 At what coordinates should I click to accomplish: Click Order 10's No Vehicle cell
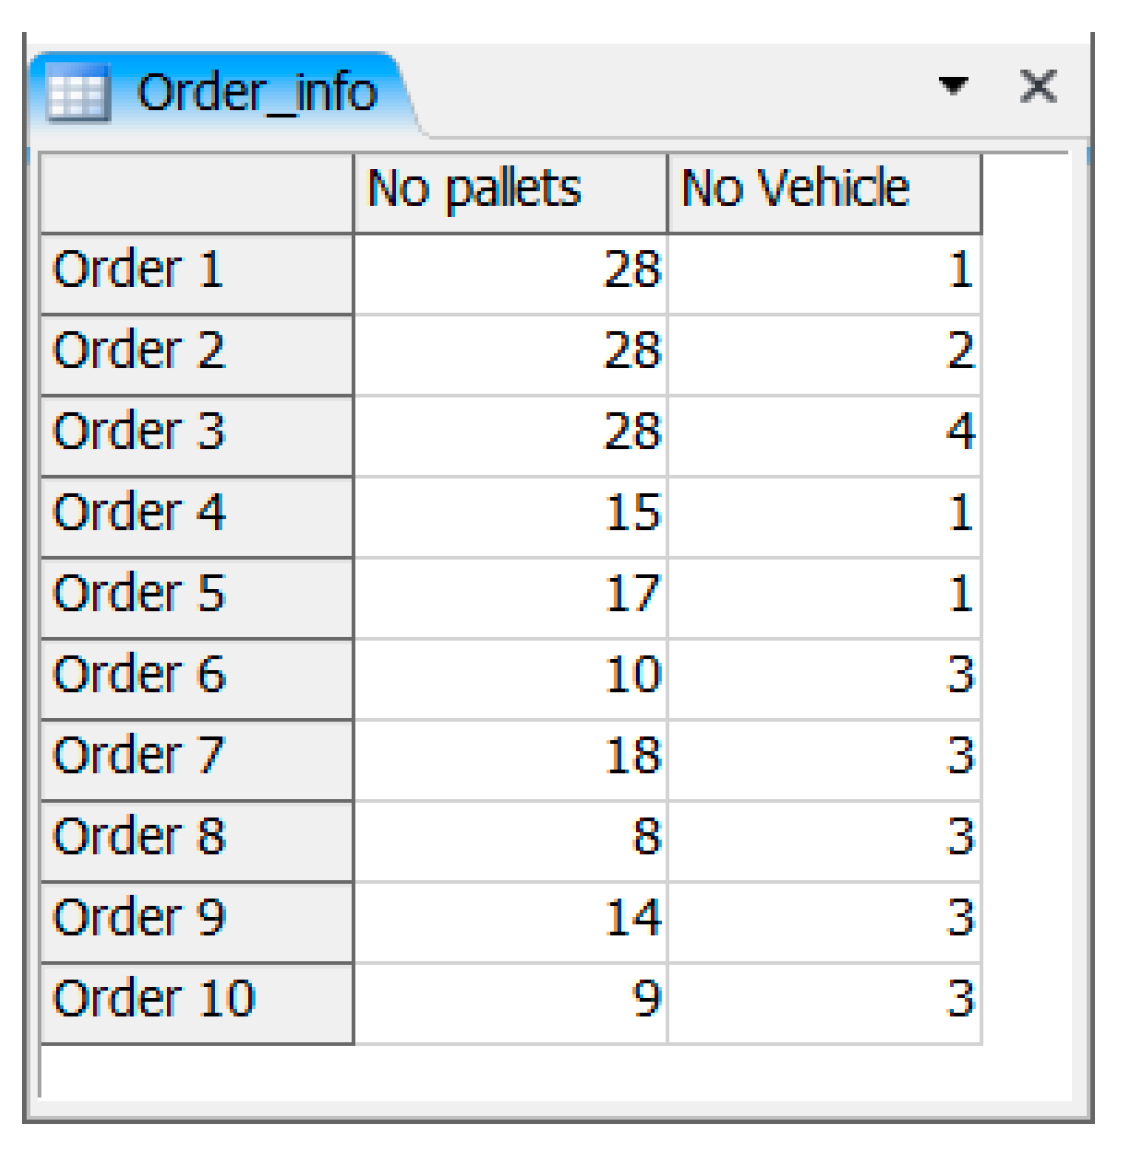point(824,1002)
